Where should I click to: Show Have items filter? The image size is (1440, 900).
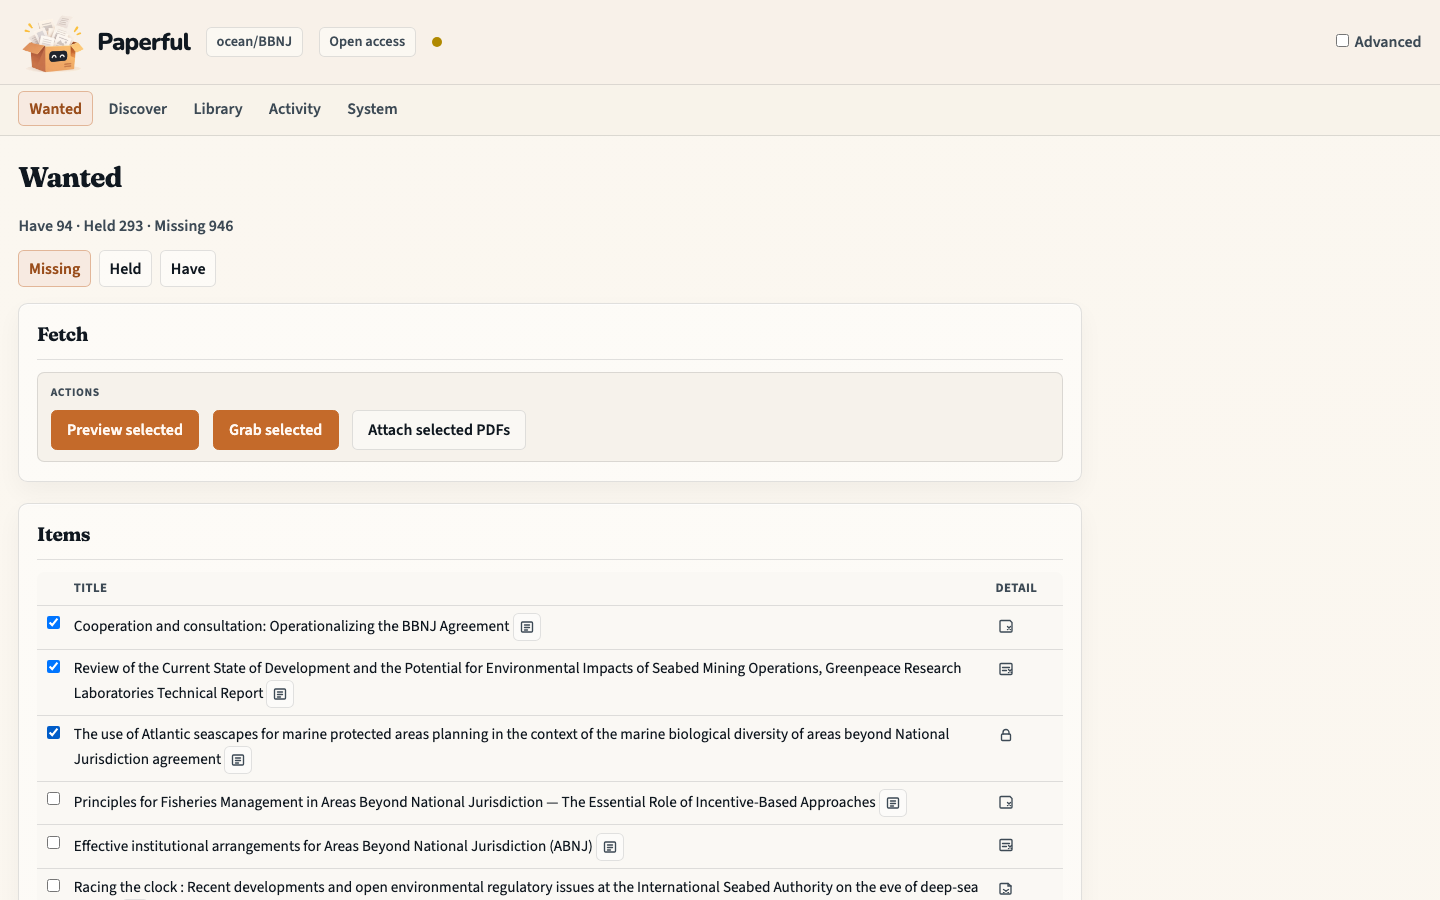tap(188, 269)
